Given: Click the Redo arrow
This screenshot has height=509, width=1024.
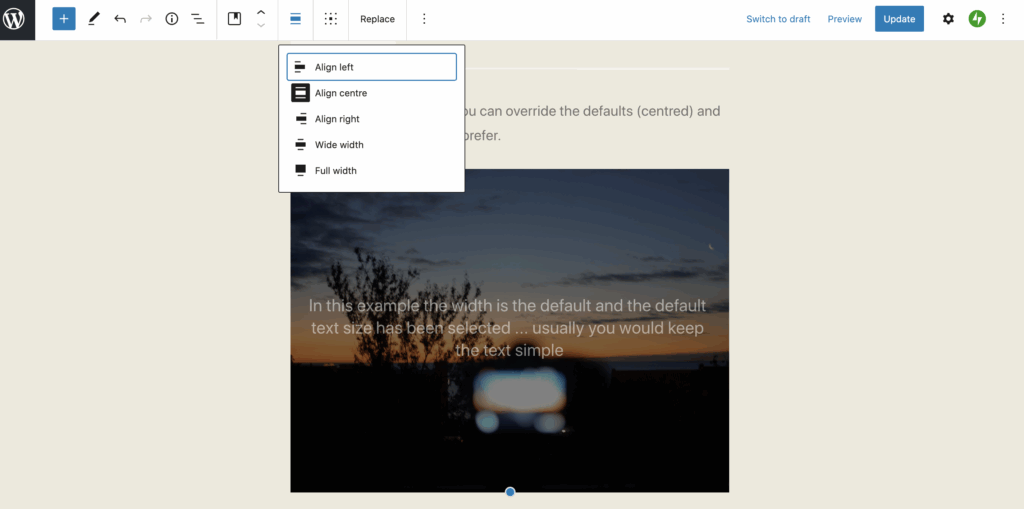Looking at the screenshot, I should click(x=146, y=19).
